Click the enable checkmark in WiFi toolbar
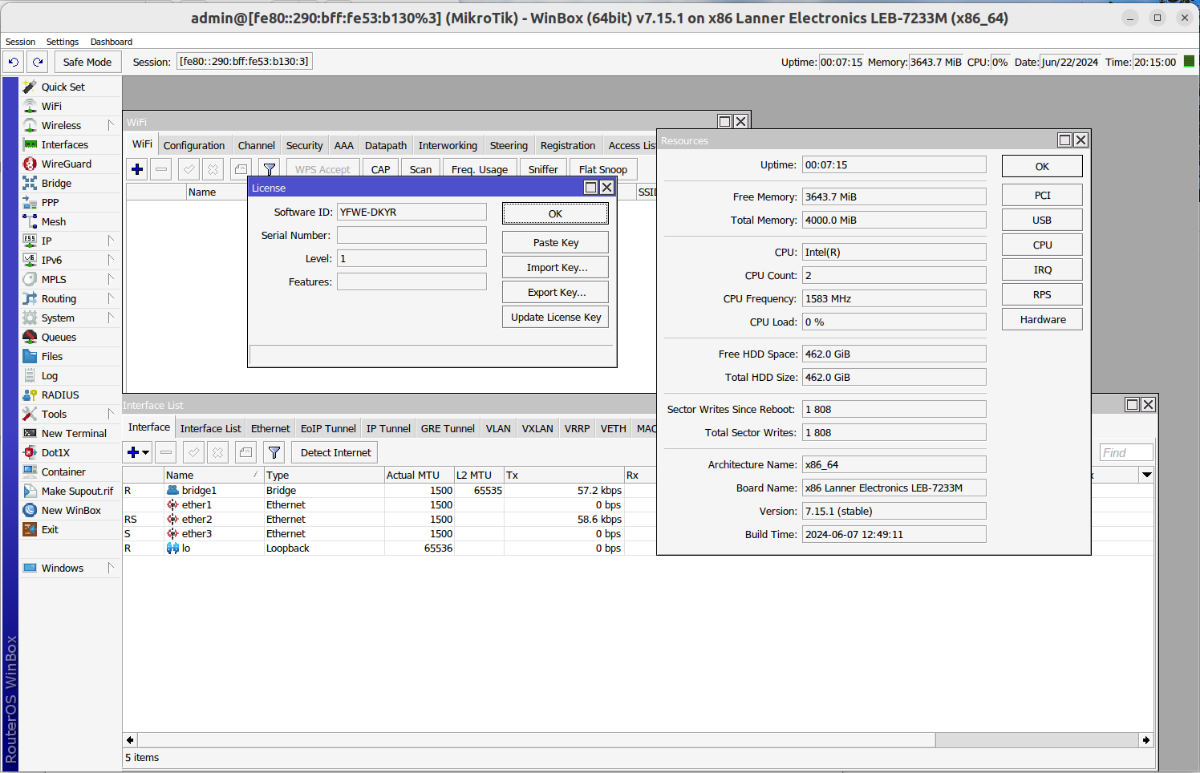 click(188, 169)
